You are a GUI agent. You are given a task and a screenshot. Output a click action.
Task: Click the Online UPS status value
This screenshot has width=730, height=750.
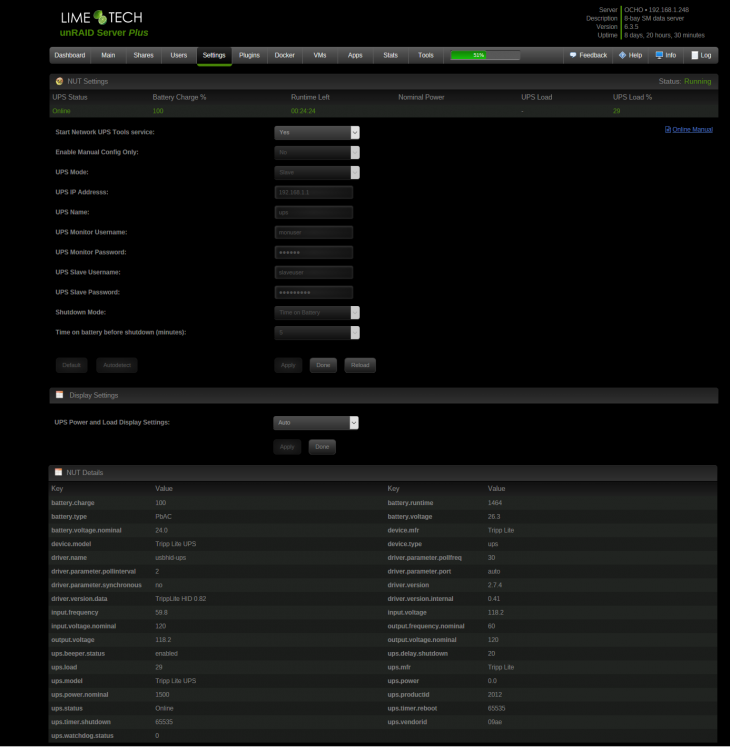[61, 111]
